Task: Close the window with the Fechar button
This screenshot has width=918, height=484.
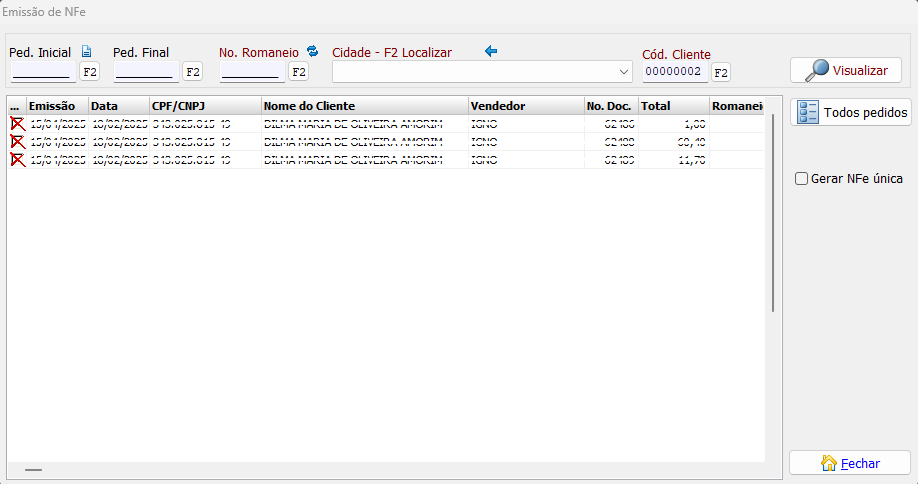Action: tap(849, 463)
